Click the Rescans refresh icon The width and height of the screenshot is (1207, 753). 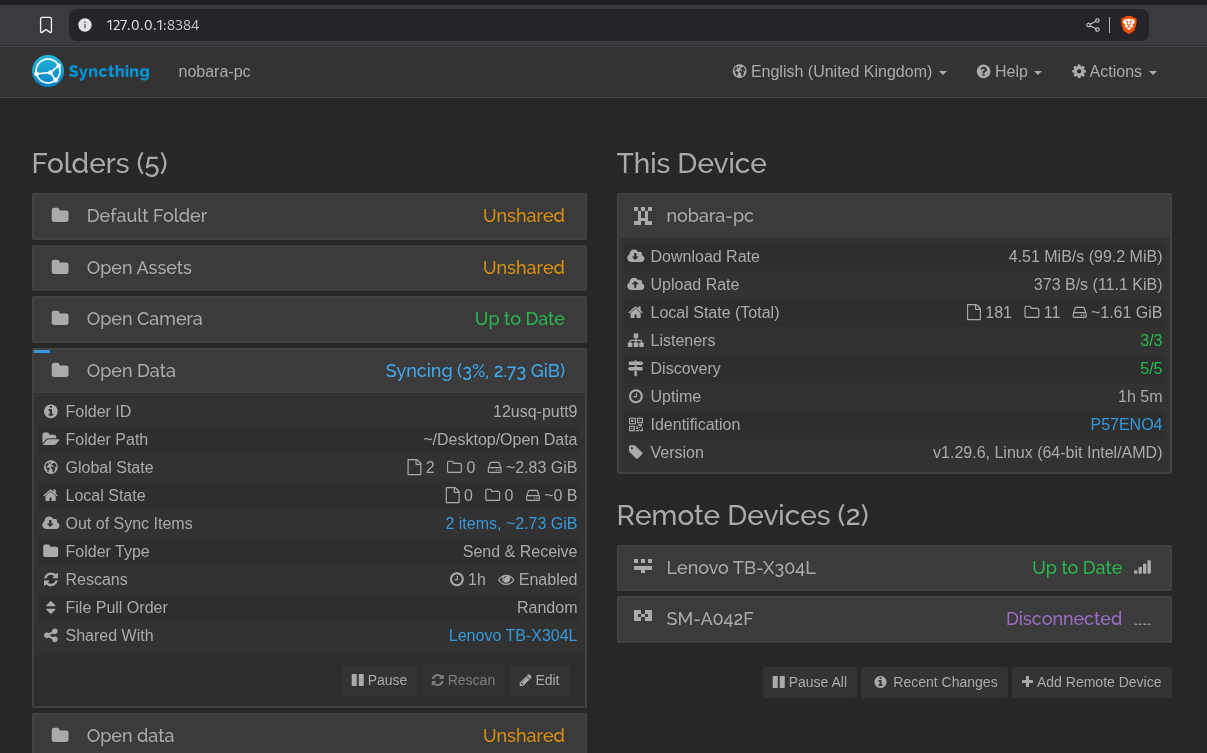tap(51, 579)
